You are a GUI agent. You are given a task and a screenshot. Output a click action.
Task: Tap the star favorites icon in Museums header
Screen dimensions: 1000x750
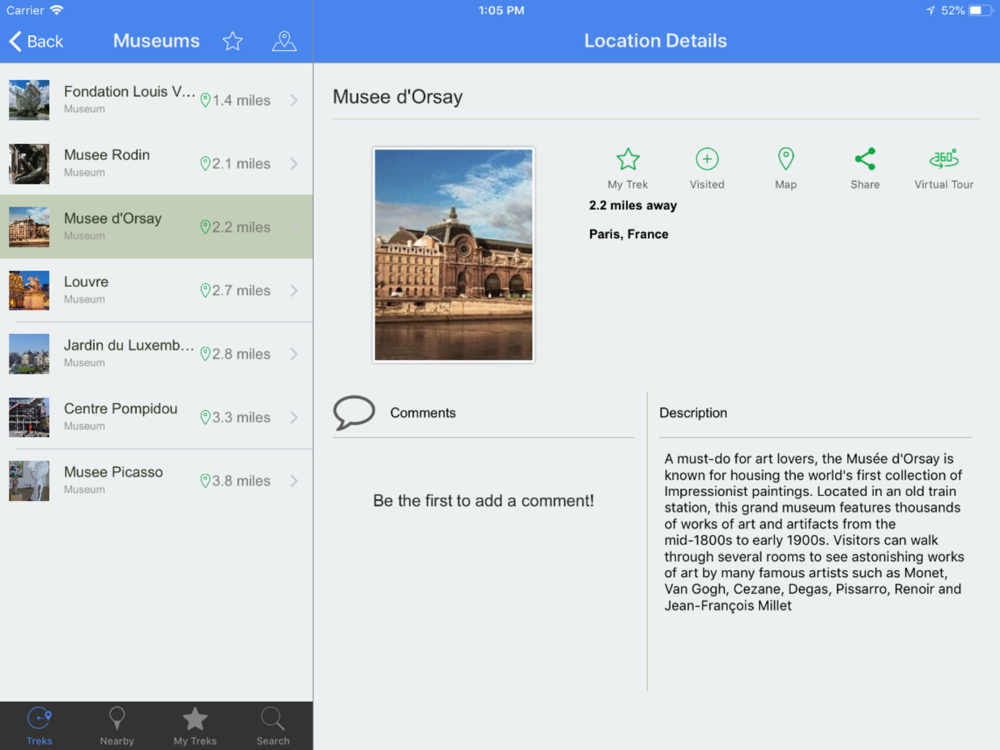(233, 41)
